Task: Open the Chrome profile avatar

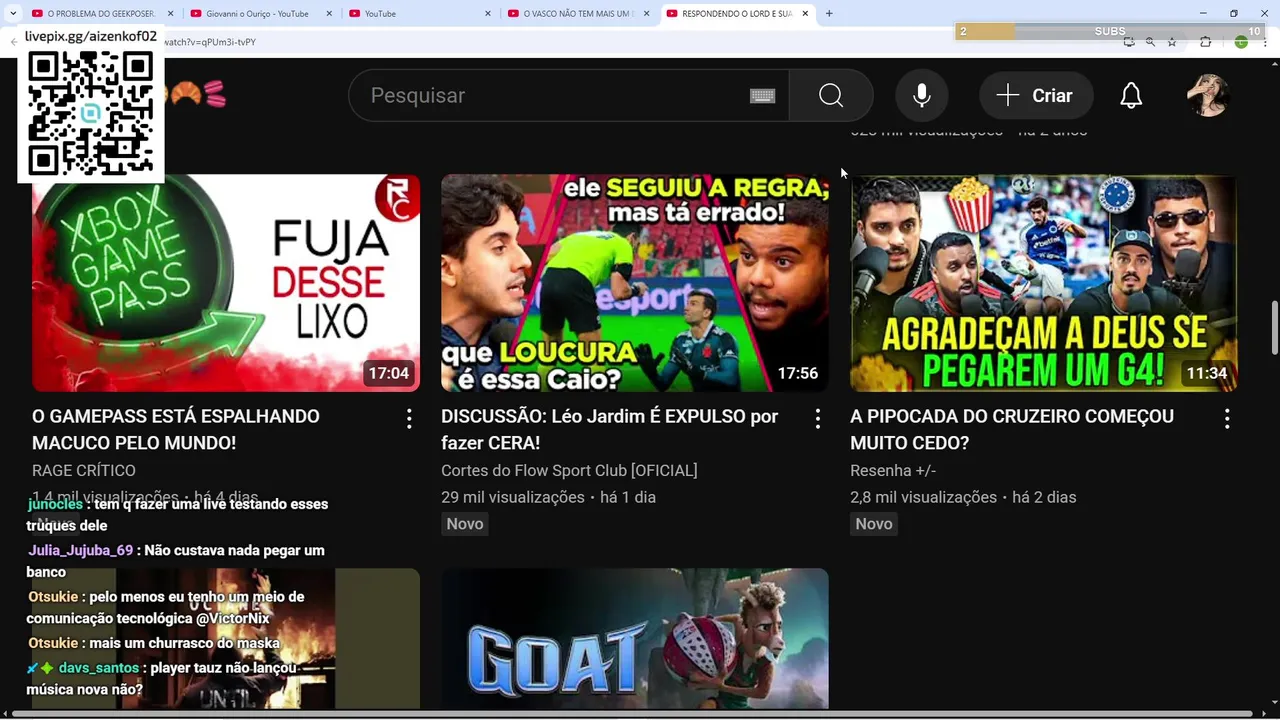Action: [1241, 42]
